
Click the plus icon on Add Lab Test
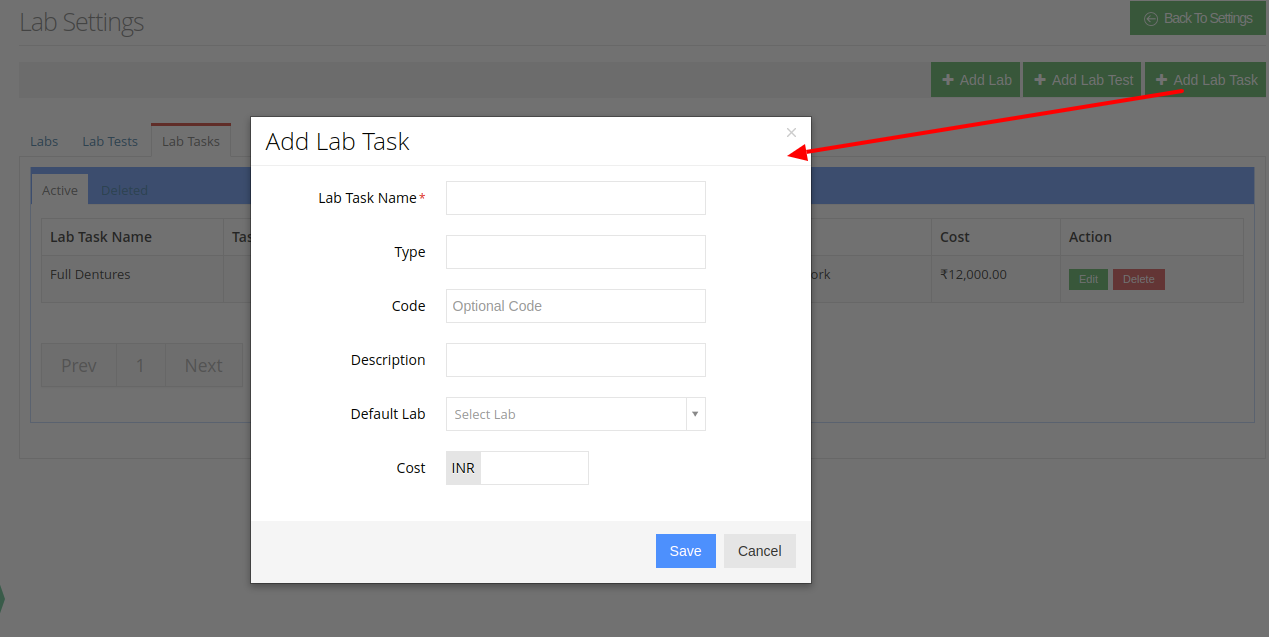coord(1040,80)
